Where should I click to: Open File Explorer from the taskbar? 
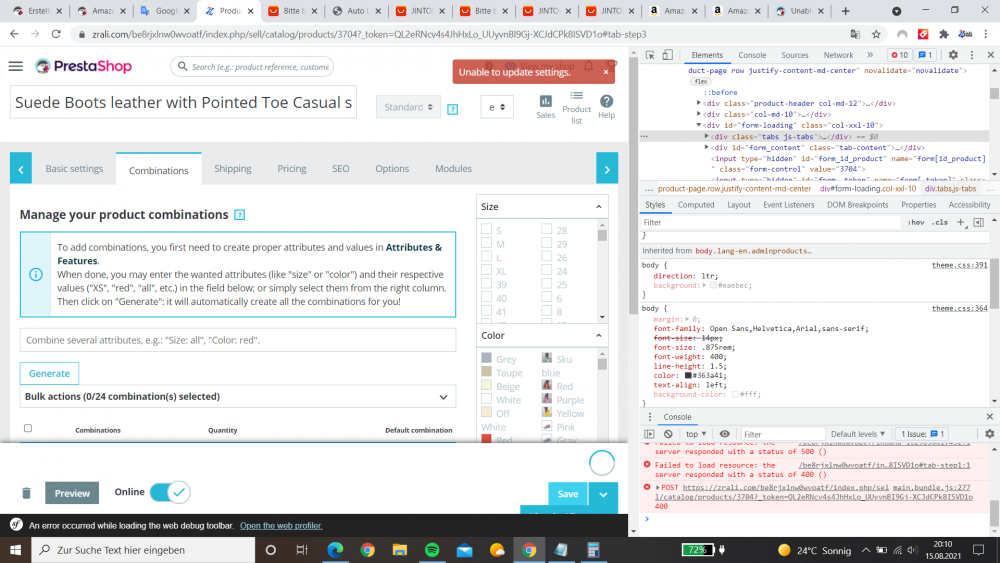pos(400,550)
